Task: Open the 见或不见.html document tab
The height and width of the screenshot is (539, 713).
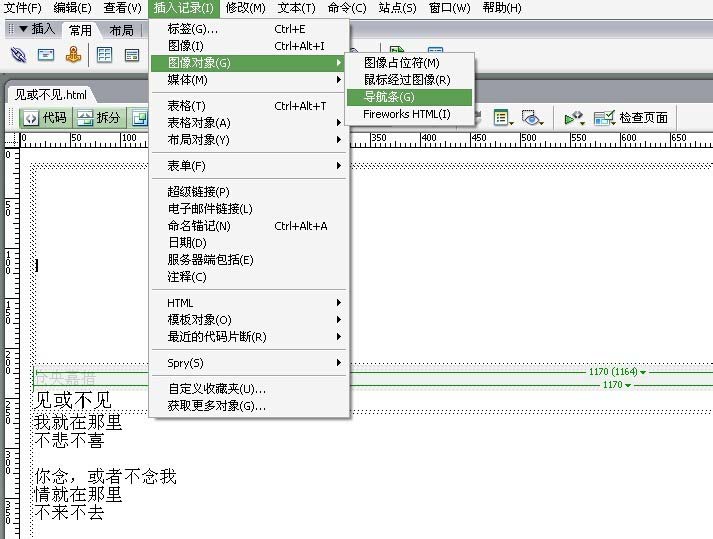Action: (52, 94)
